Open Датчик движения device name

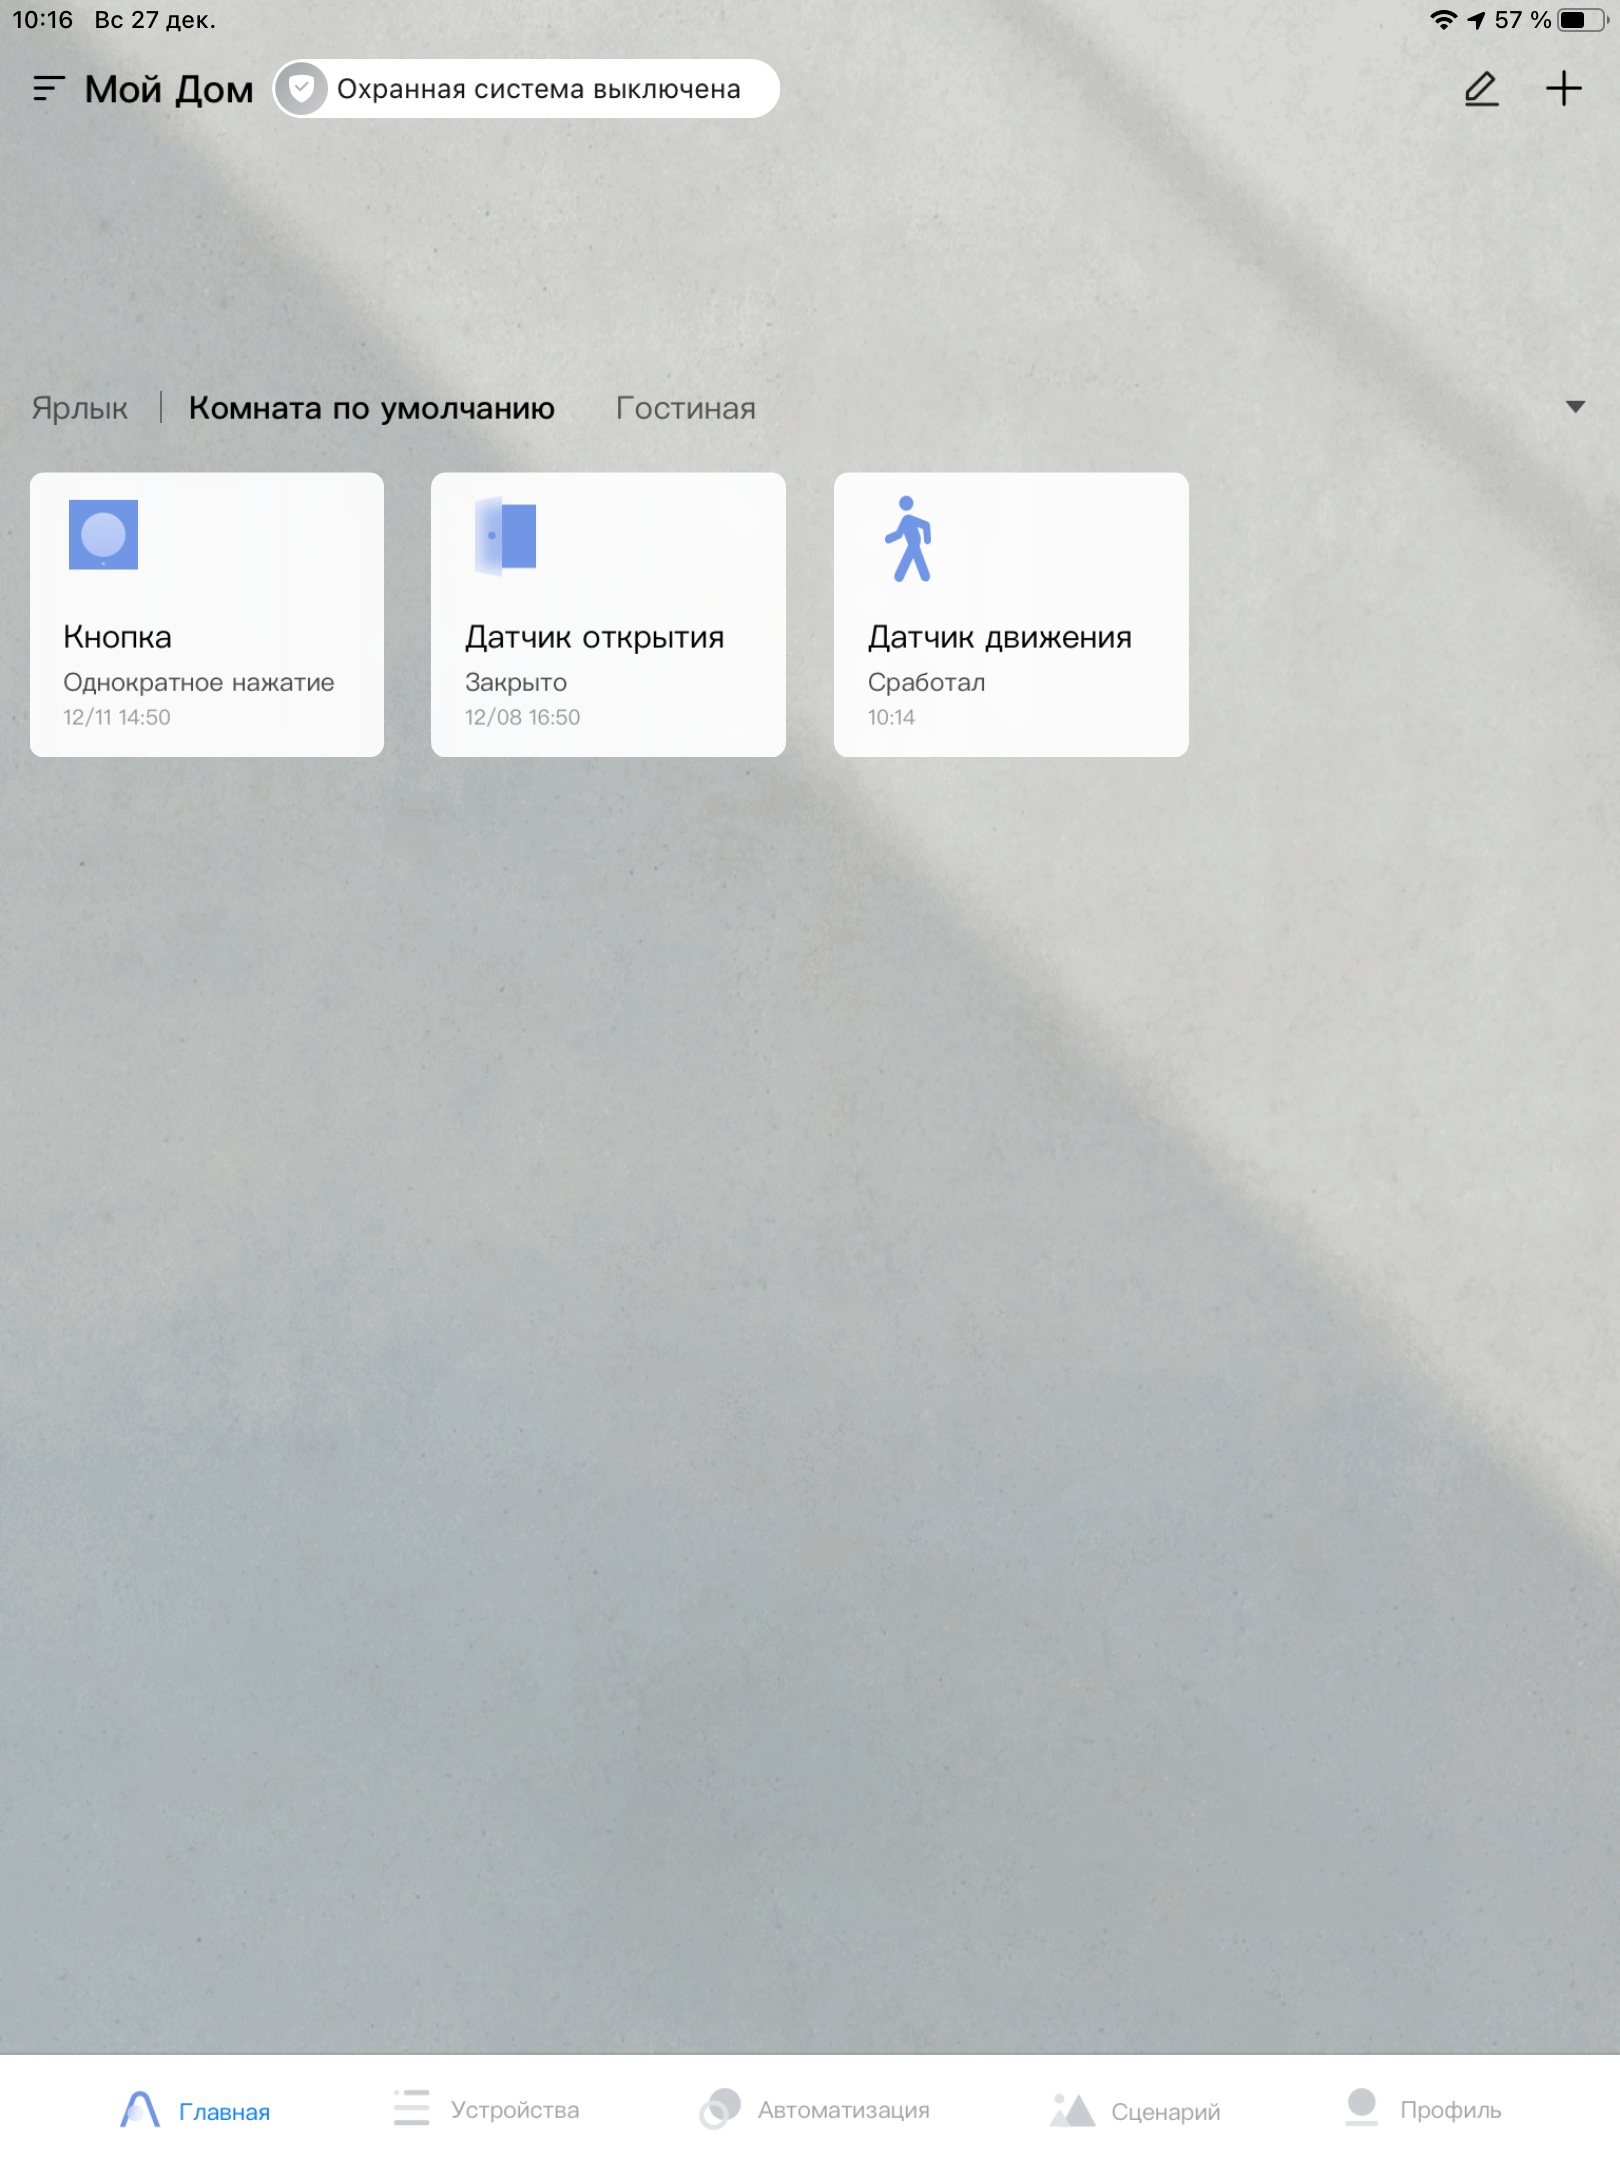(x=999, y=637)
